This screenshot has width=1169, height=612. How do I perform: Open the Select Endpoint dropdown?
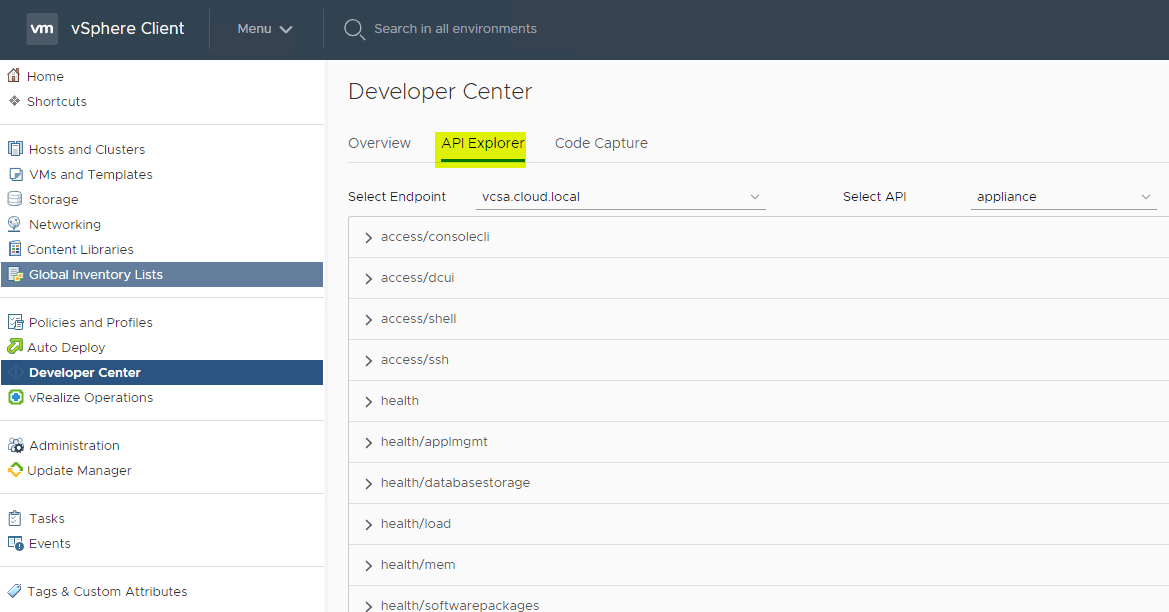tap(620, 197)
